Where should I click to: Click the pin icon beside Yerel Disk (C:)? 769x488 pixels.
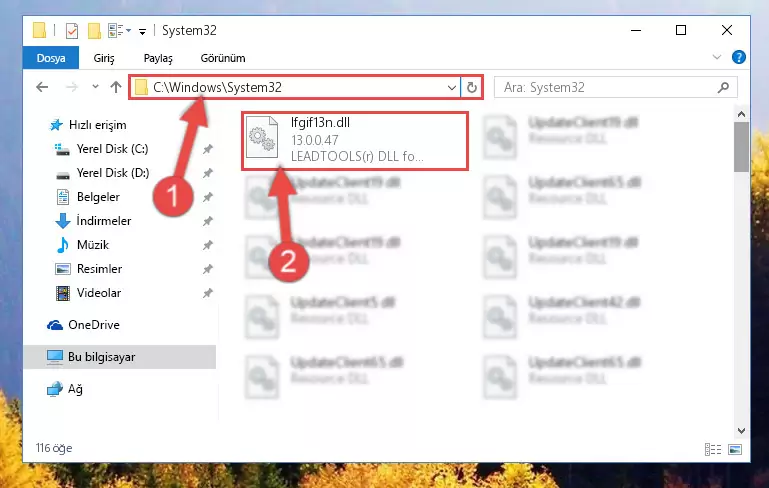point(208,149)
